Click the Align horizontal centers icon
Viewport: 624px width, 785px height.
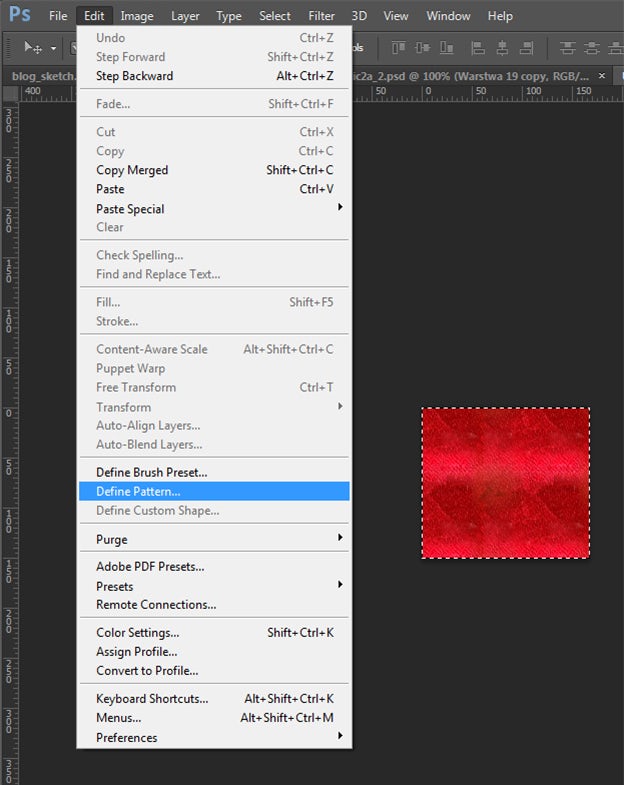[500, 48]
